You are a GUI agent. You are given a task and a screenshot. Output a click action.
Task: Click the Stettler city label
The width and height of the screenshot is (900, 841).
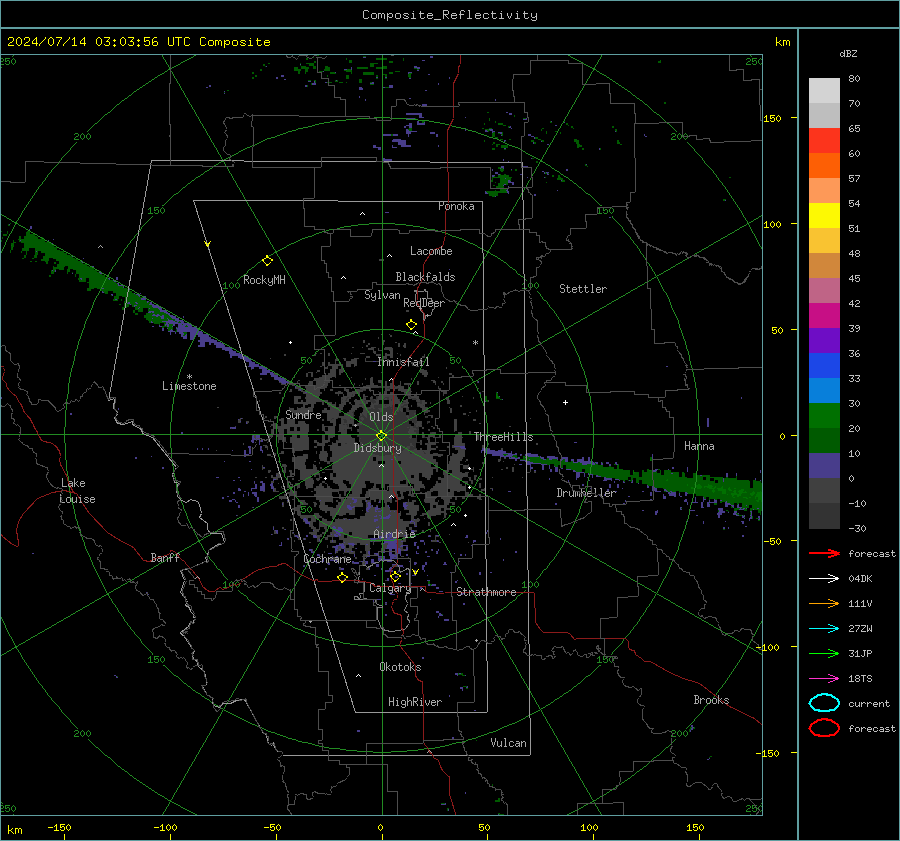tap(583, 289)
